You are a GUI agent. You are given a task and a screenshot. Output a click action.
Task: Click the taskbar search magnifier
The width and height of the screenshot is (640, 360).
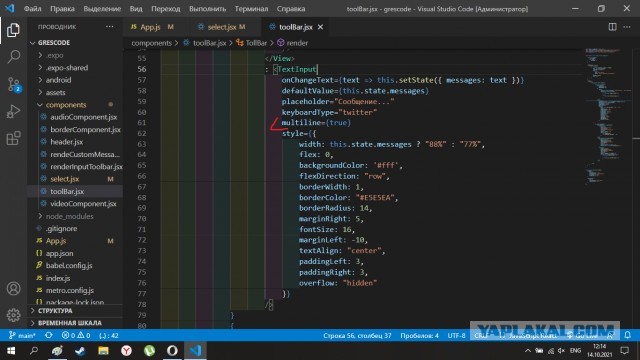(34, 351)
